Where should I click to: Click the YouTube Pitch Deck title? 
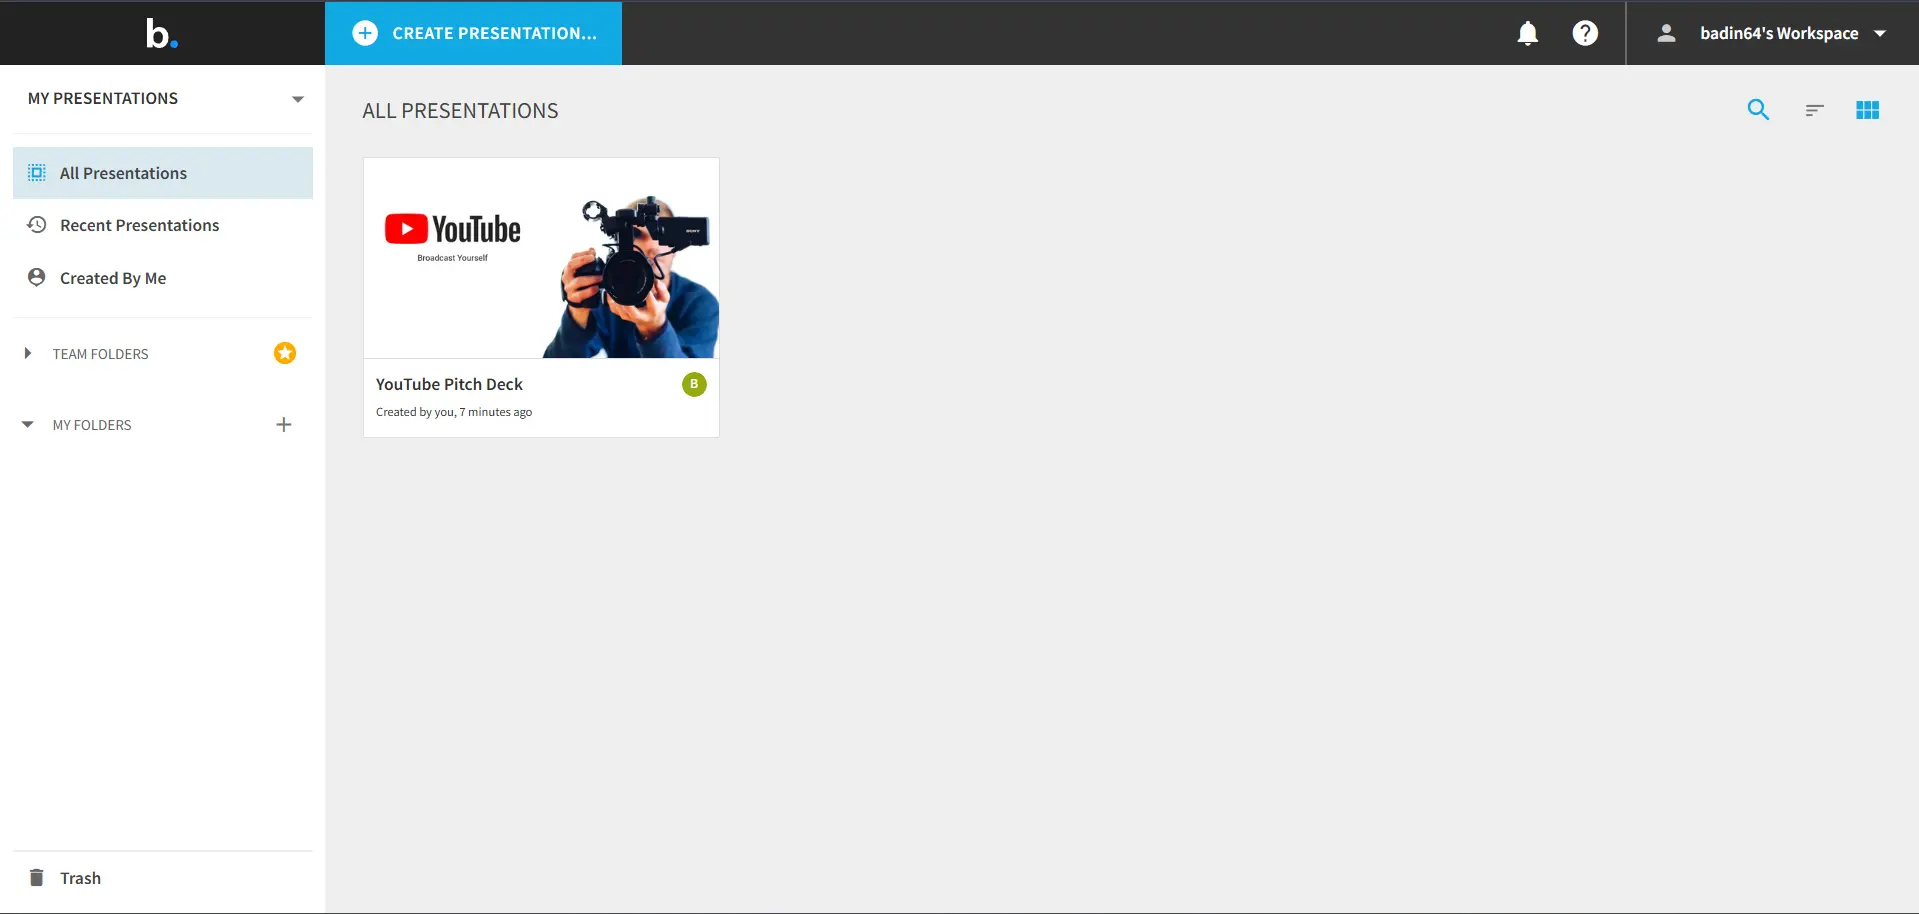coord(449,384)
